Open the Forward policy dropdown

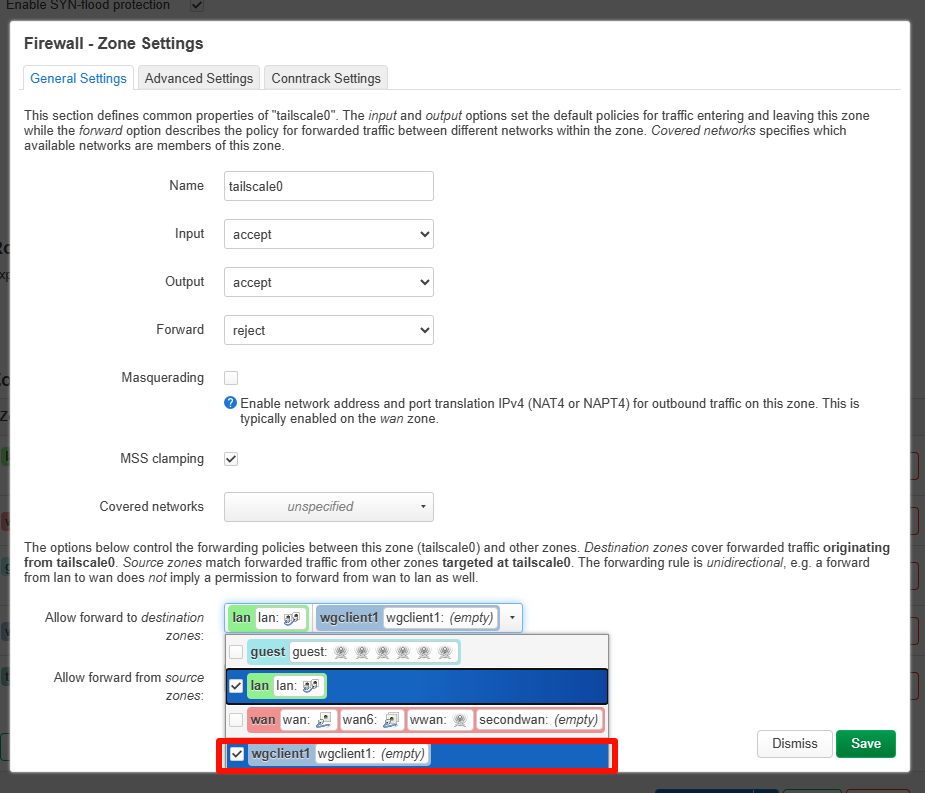point(328,330)
